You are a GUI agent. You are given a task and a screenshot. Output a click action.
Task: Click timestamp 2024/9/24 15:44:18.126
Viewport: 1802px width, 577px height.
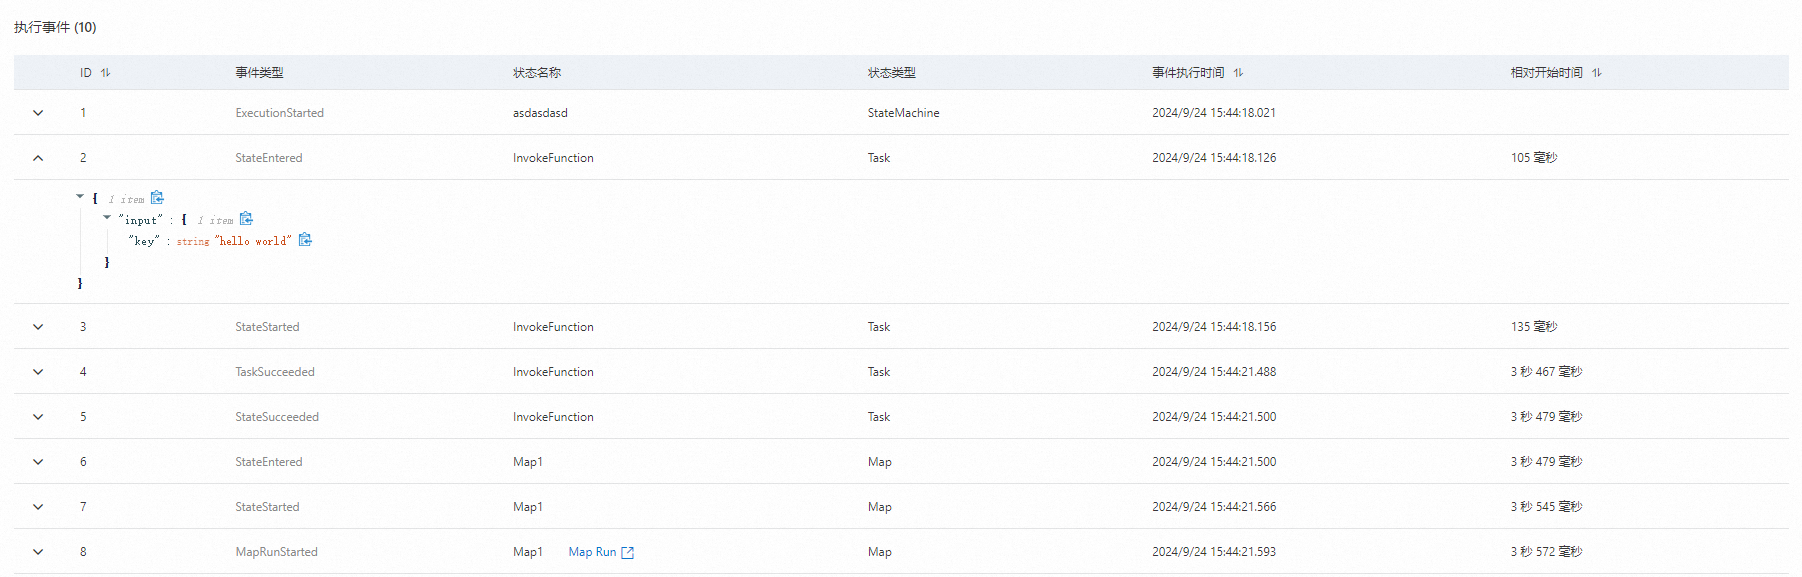pyautogui.click(x=1214, y=158)
